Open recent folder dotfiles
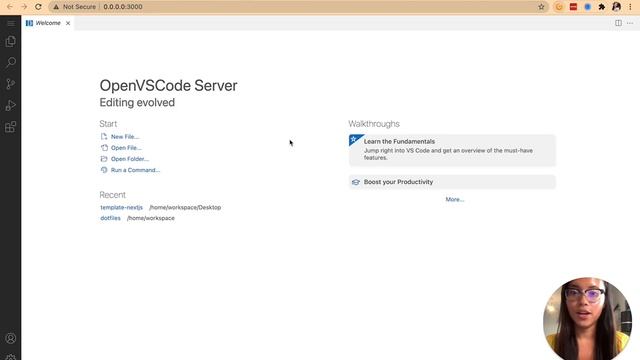Viewport: 640px width, 360px height. pos(110,218)
